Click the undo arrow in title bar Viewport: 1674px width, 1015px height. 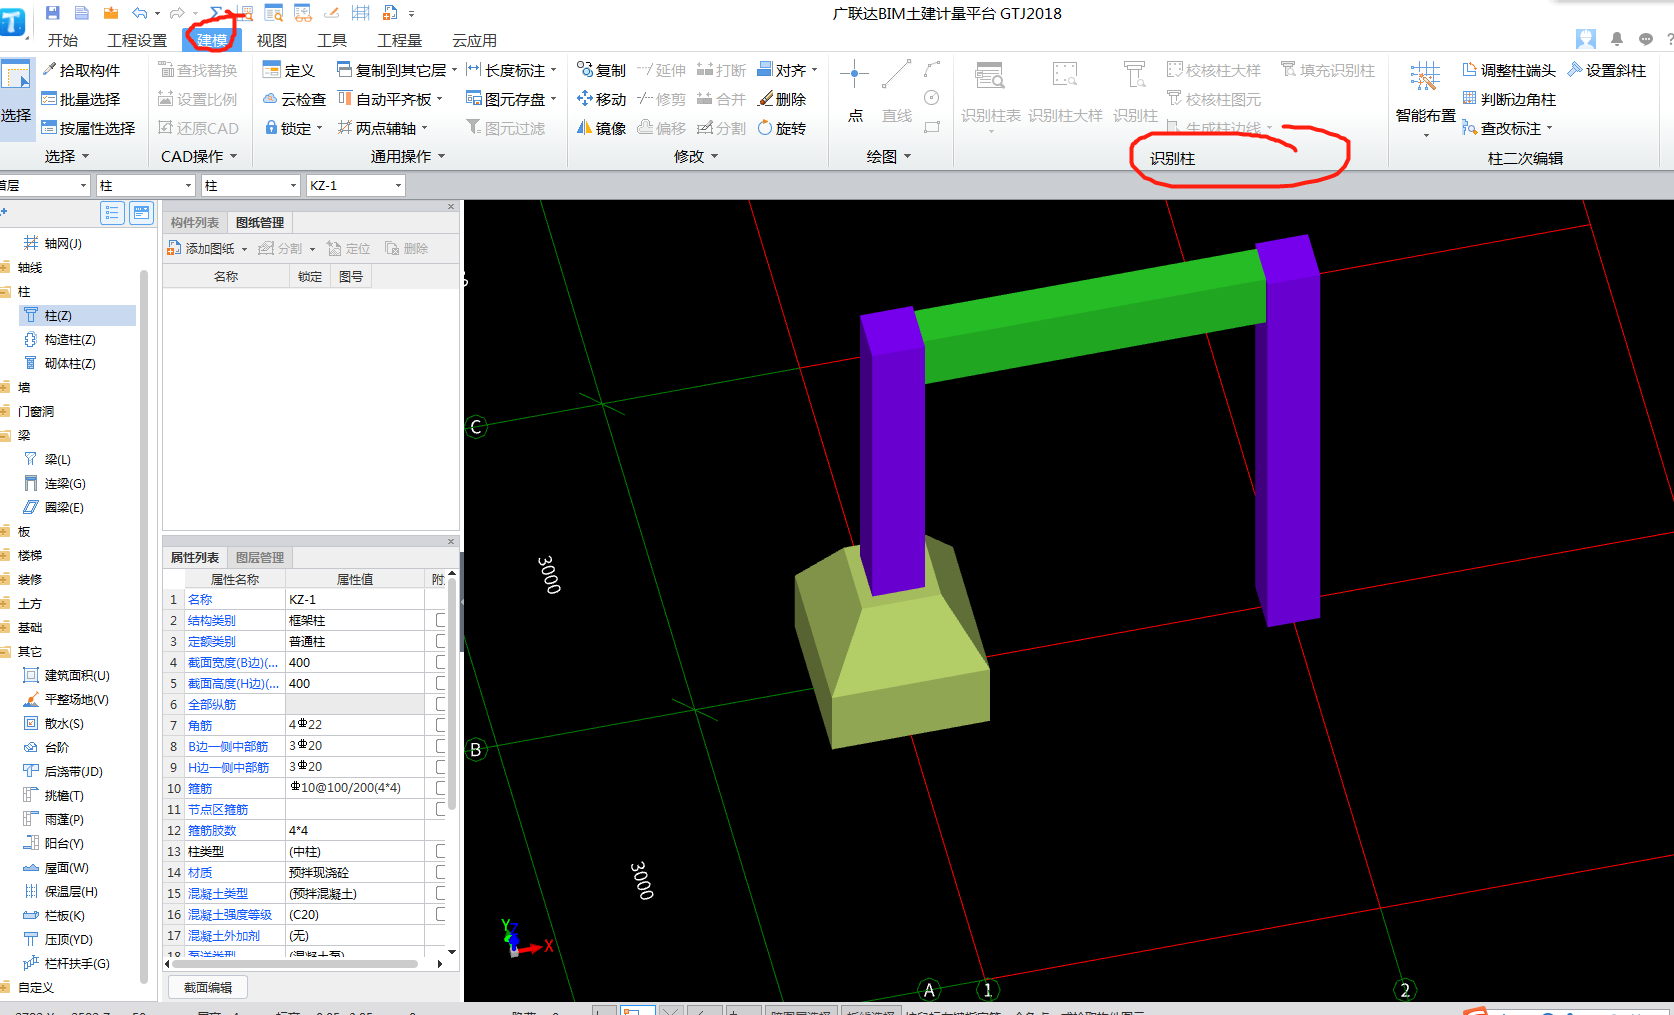139,13
